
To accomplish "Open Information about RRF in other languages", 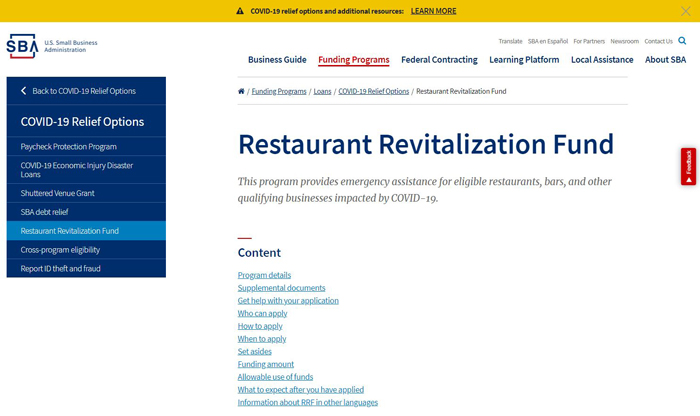I will [x=308, y=402].
